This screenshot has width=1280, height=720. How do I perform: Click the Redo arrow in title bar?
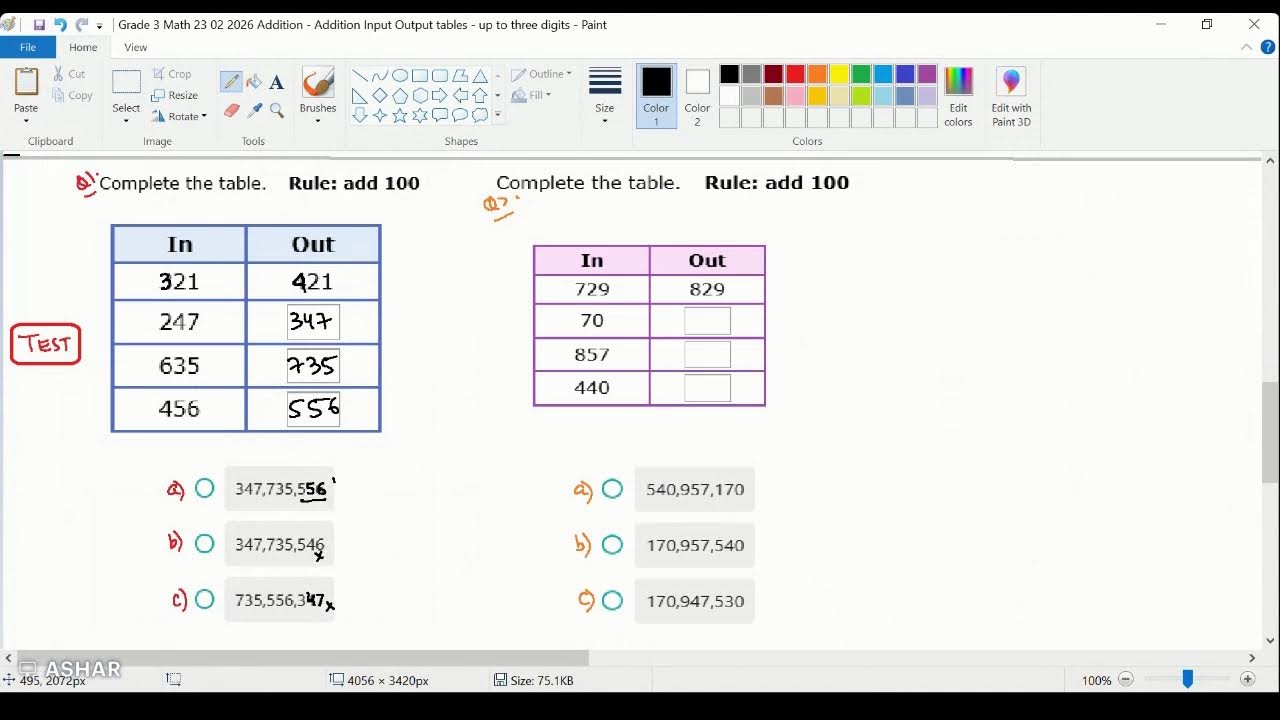[x=81, y=25]
